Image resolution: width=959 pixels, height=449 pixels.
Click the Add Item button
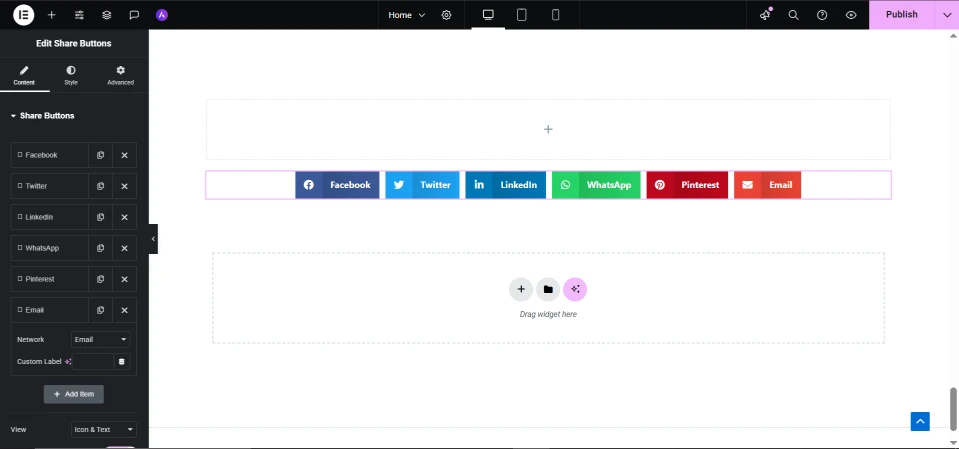(73, 395)
